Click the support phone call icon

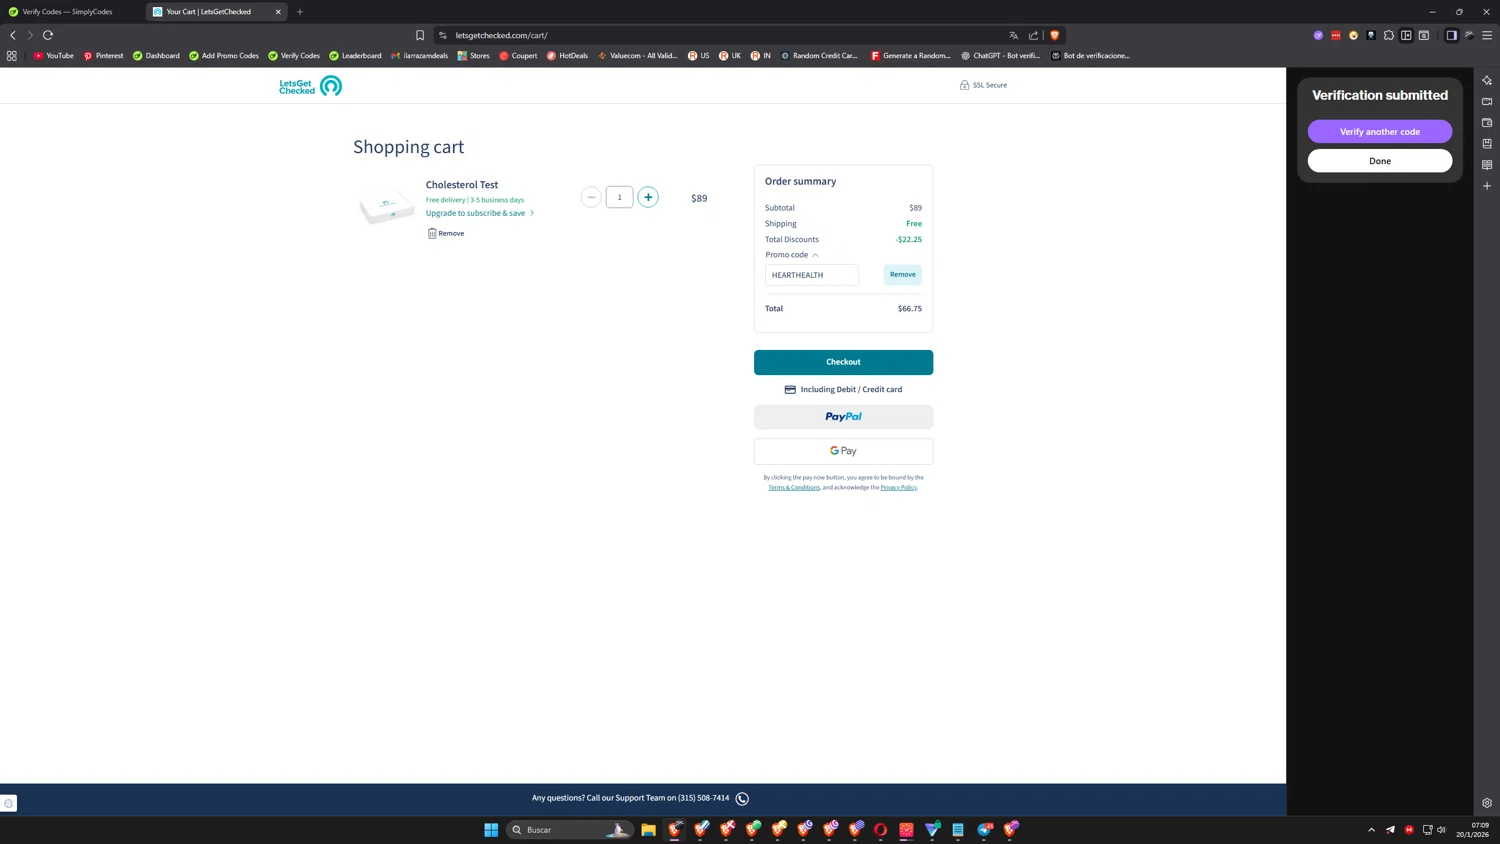point(742,798)
